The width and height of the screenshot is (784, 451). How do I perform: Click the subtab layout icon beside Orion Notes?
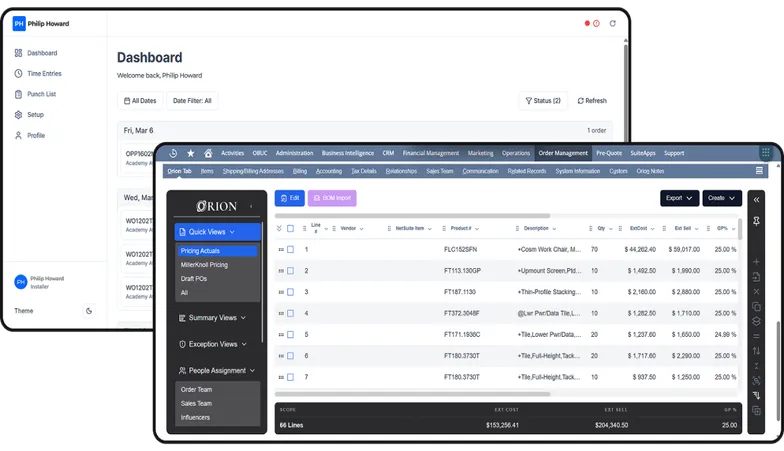(759, 170)
